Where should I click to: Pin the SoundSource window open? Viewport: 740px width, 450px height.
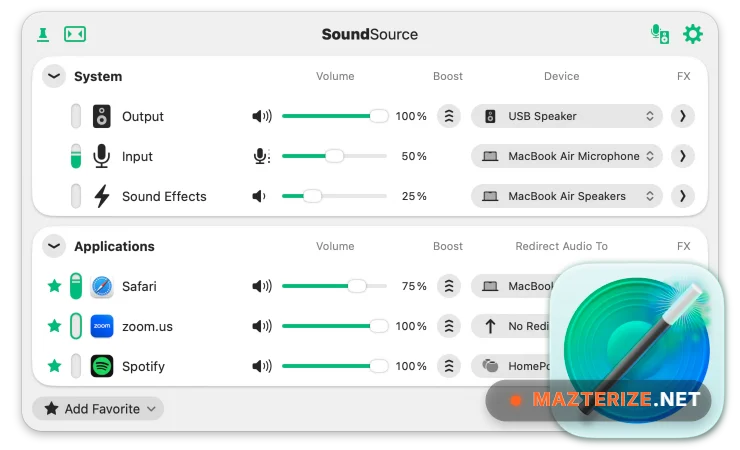43,34
